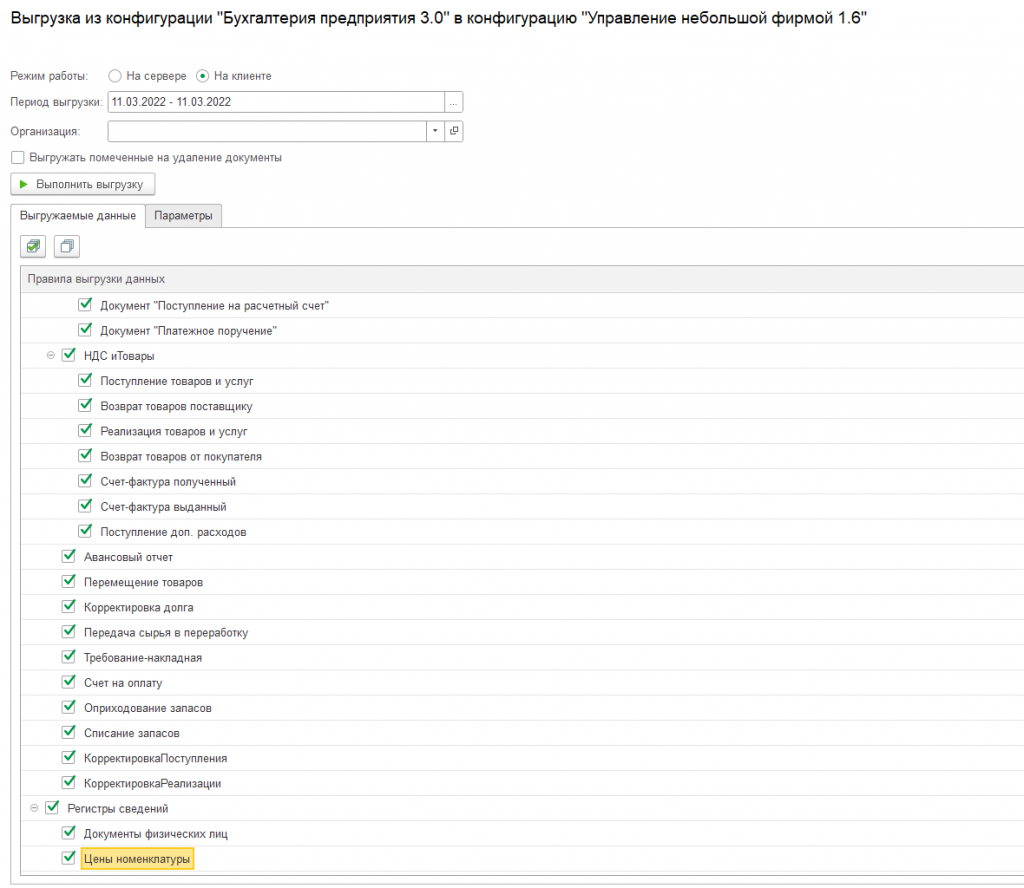The image size is (1024, 888).
Task: Uncheck Перемещение товаров checkbox
Action: pyautogui.click(x=69, y=581)
